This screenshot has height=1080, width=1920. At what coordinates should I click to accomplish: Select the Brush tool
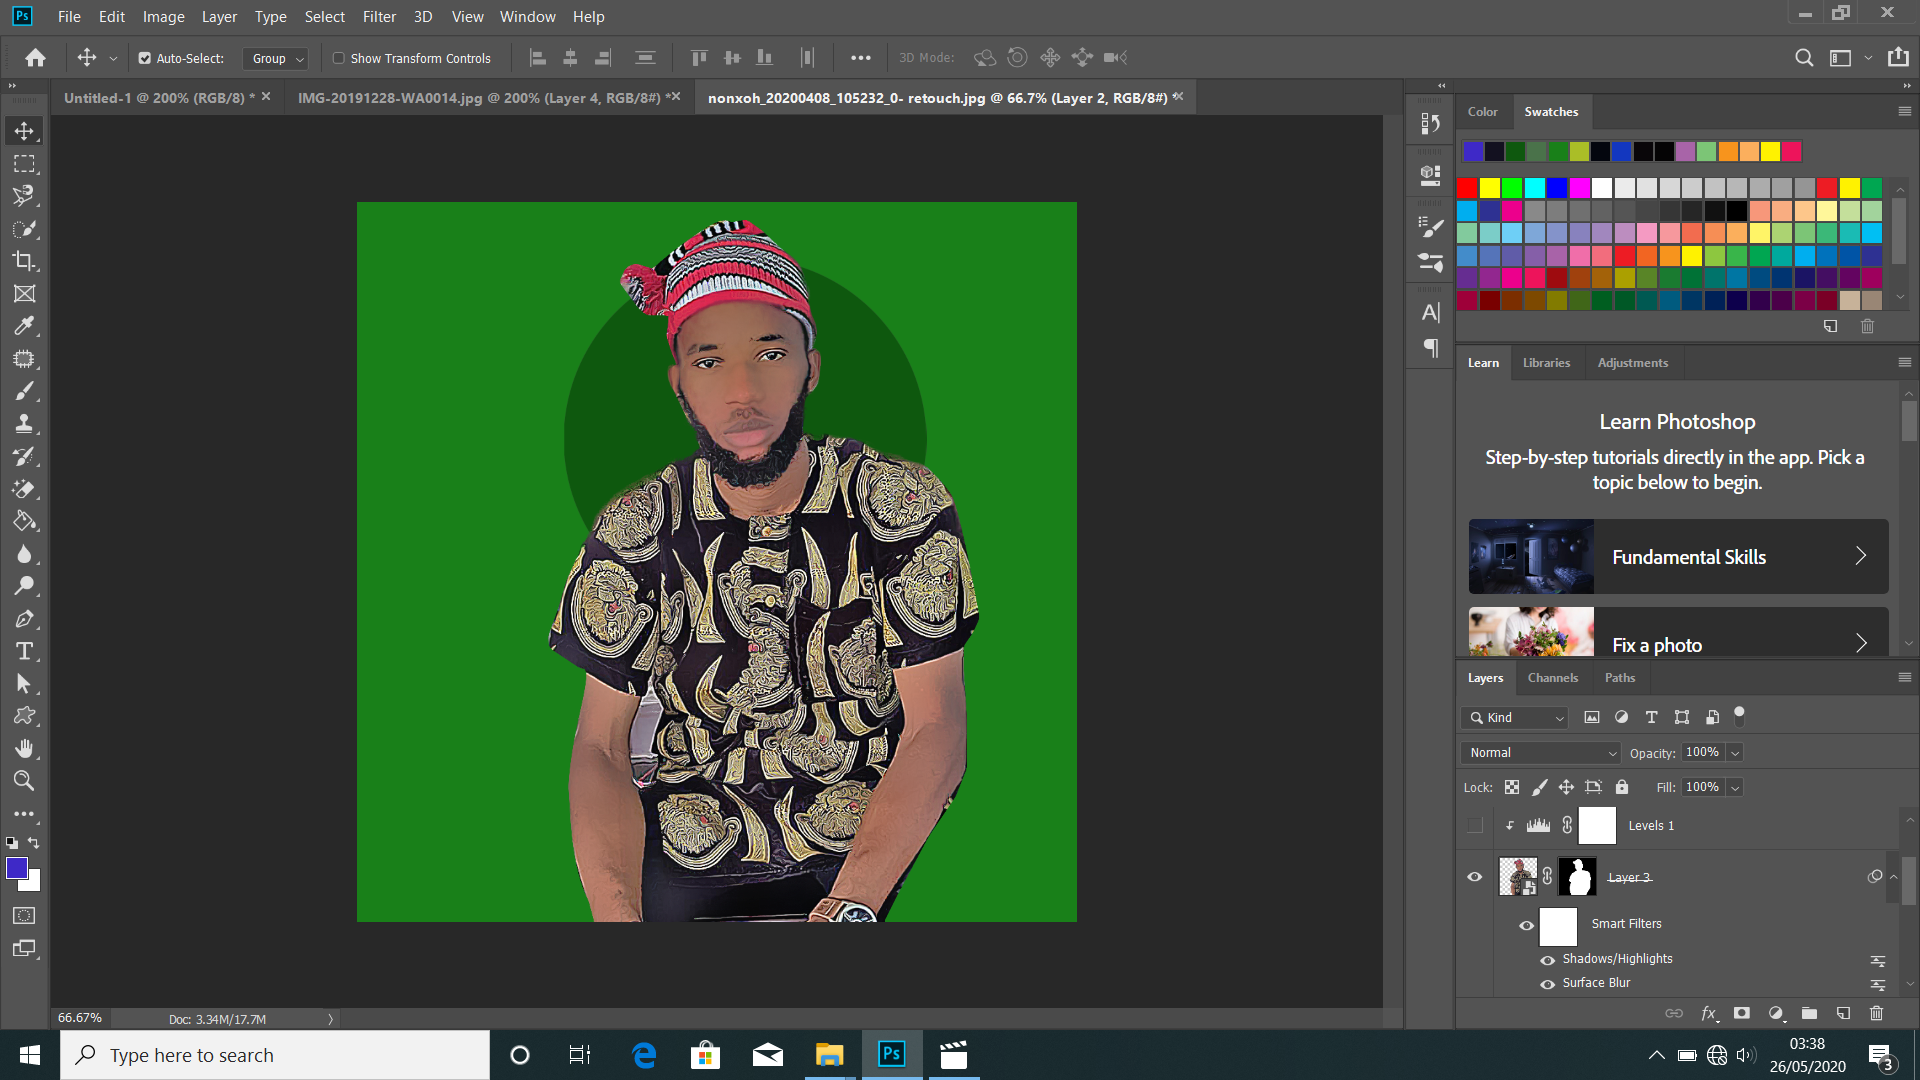coord(24,391)
